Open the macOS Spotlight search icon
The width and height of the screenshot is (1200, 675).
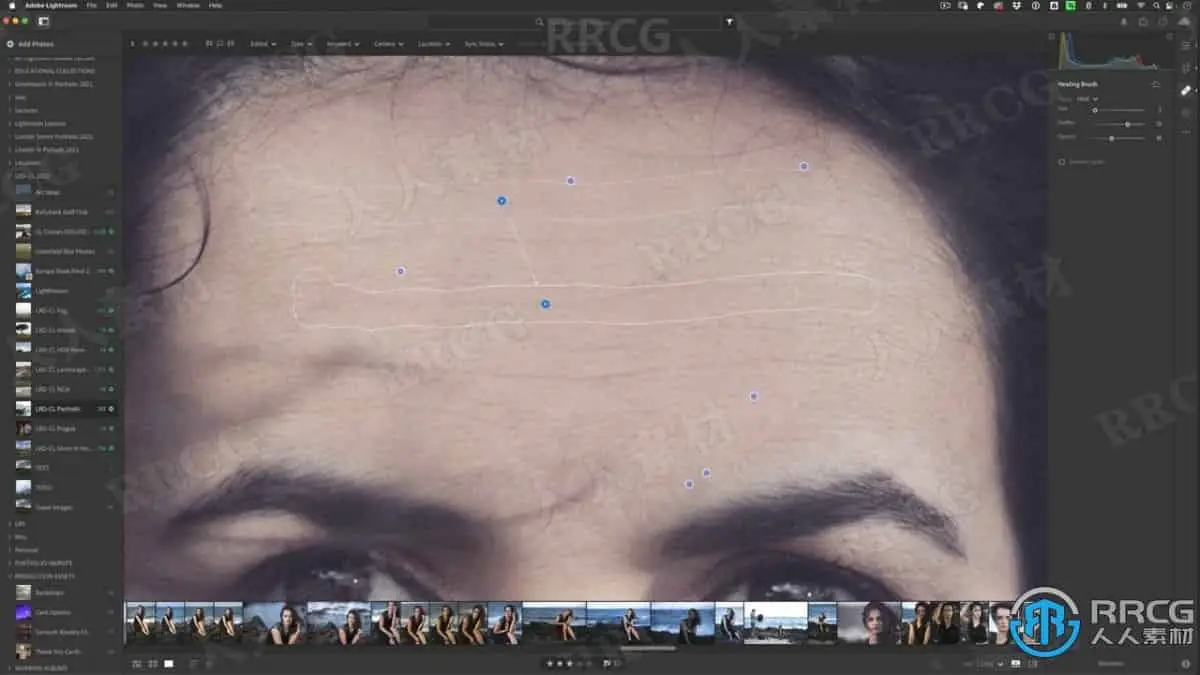(x=1155, y=5)
